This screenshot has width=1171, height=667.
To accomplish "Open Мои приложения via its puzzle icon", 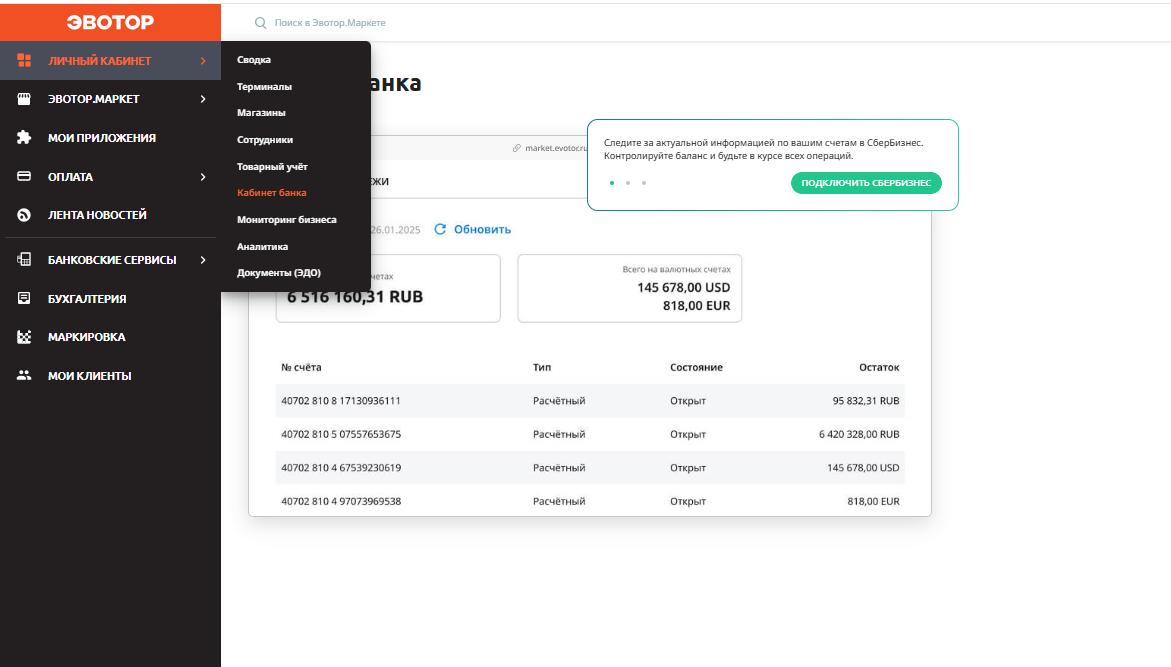I will [24, 137].
